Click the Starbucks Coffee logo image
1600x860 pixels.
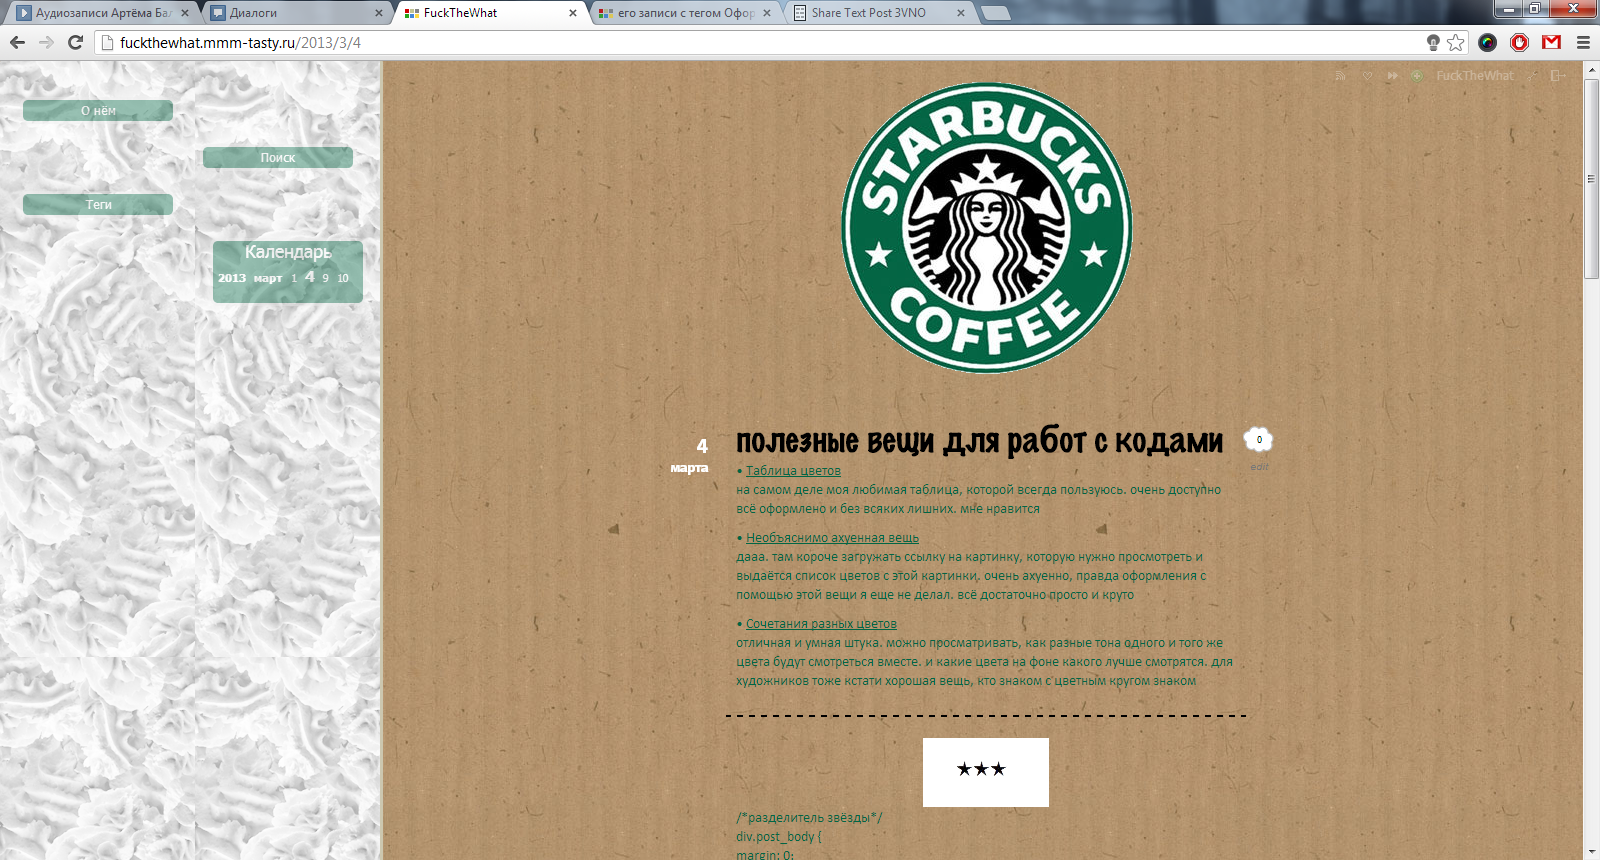pyautogui.click(x=986, y=228)
